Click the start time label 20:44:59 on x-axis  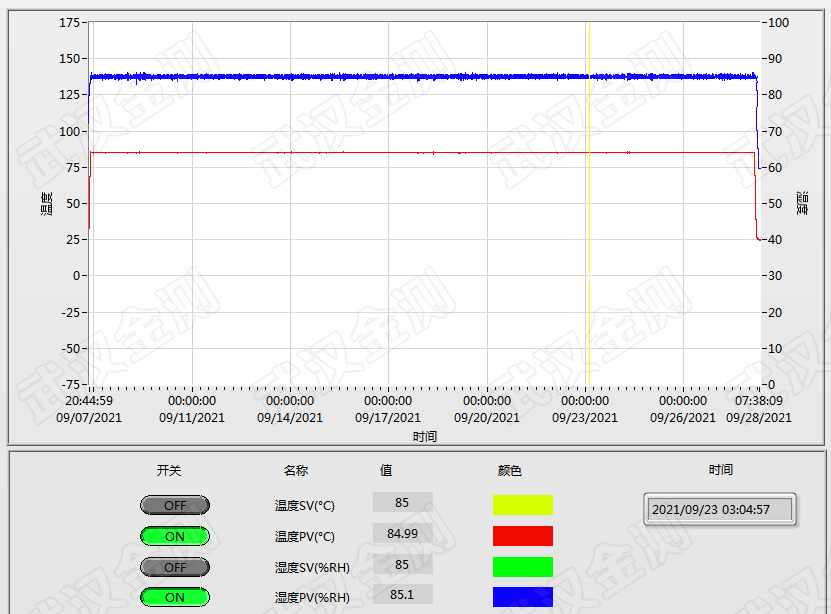point(89,401)
